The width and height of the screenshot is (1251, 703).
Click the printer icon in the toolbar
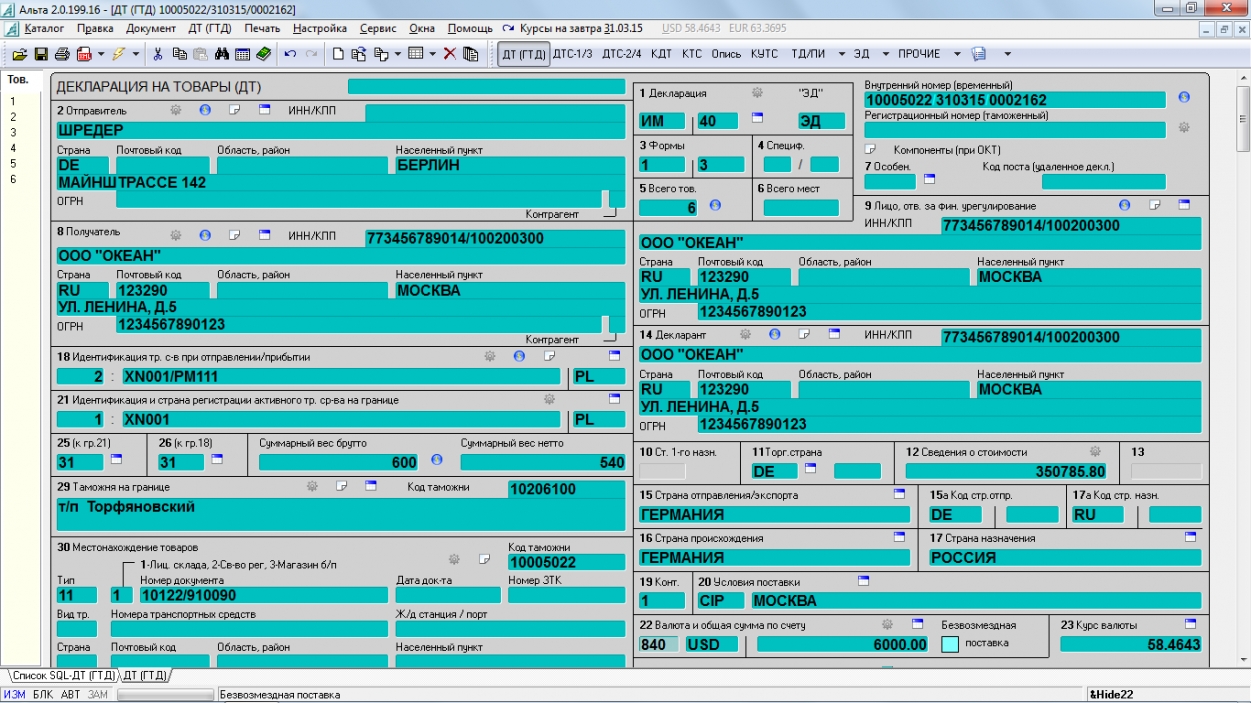[62, 54]
